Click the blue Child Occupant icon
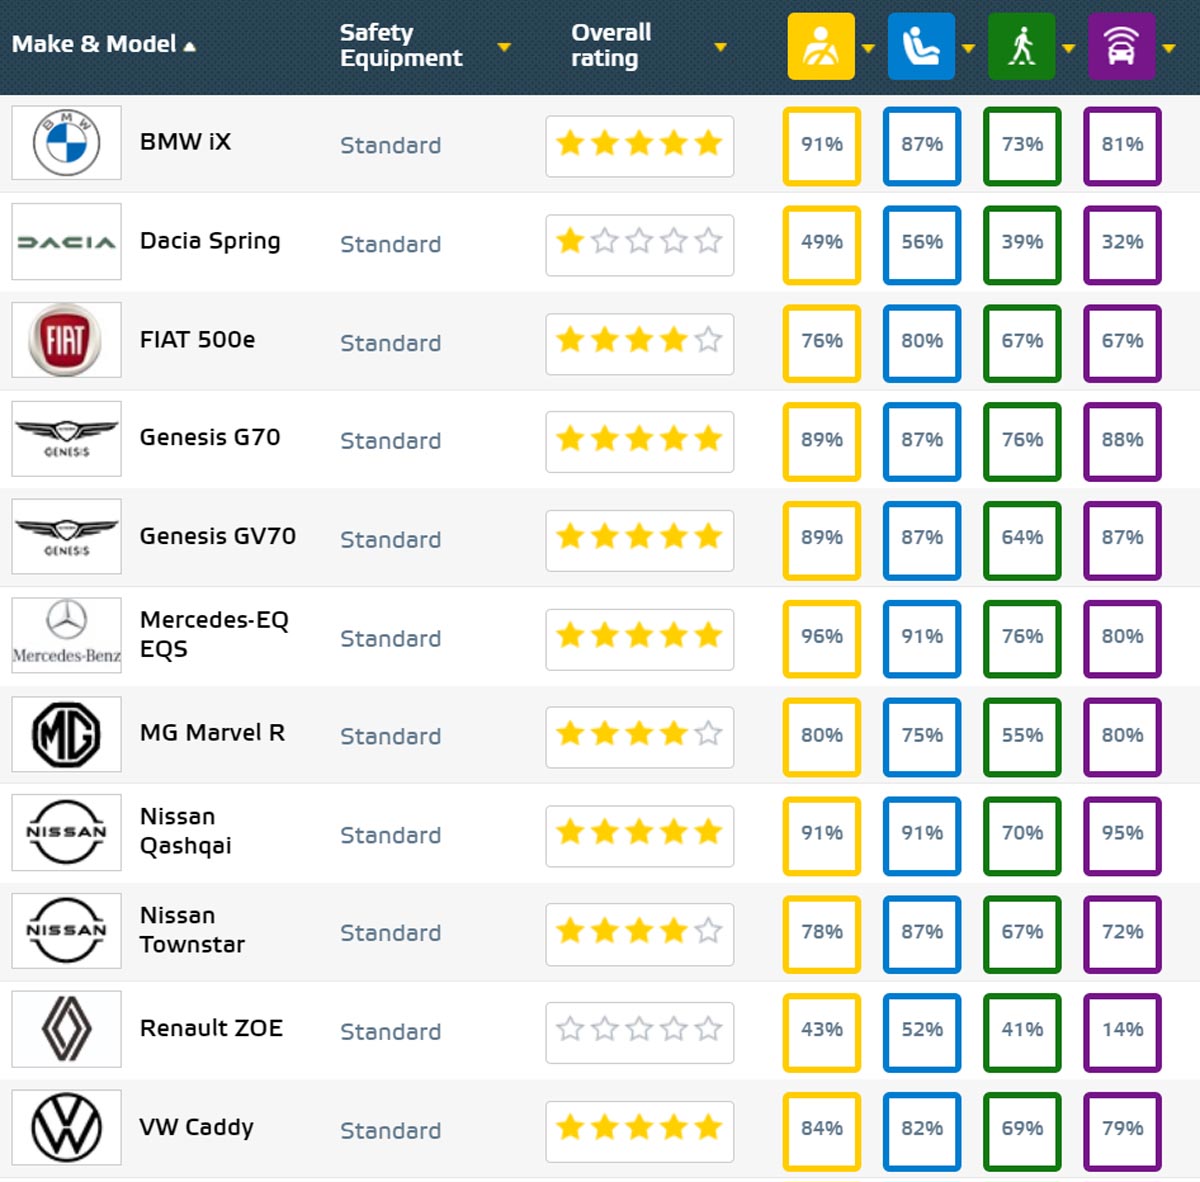The width and height of the screenshot is (1200, 1182). pos(921,46)
